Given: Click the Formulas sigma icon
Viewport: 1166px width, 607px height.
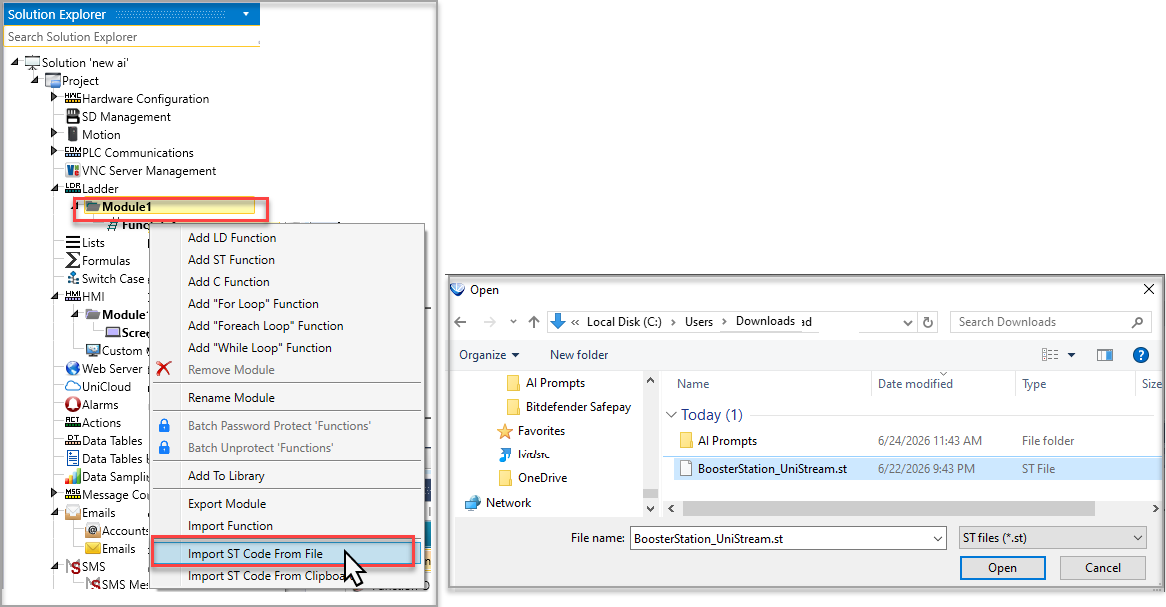Looking at the screenshot, I should (72, 260).
